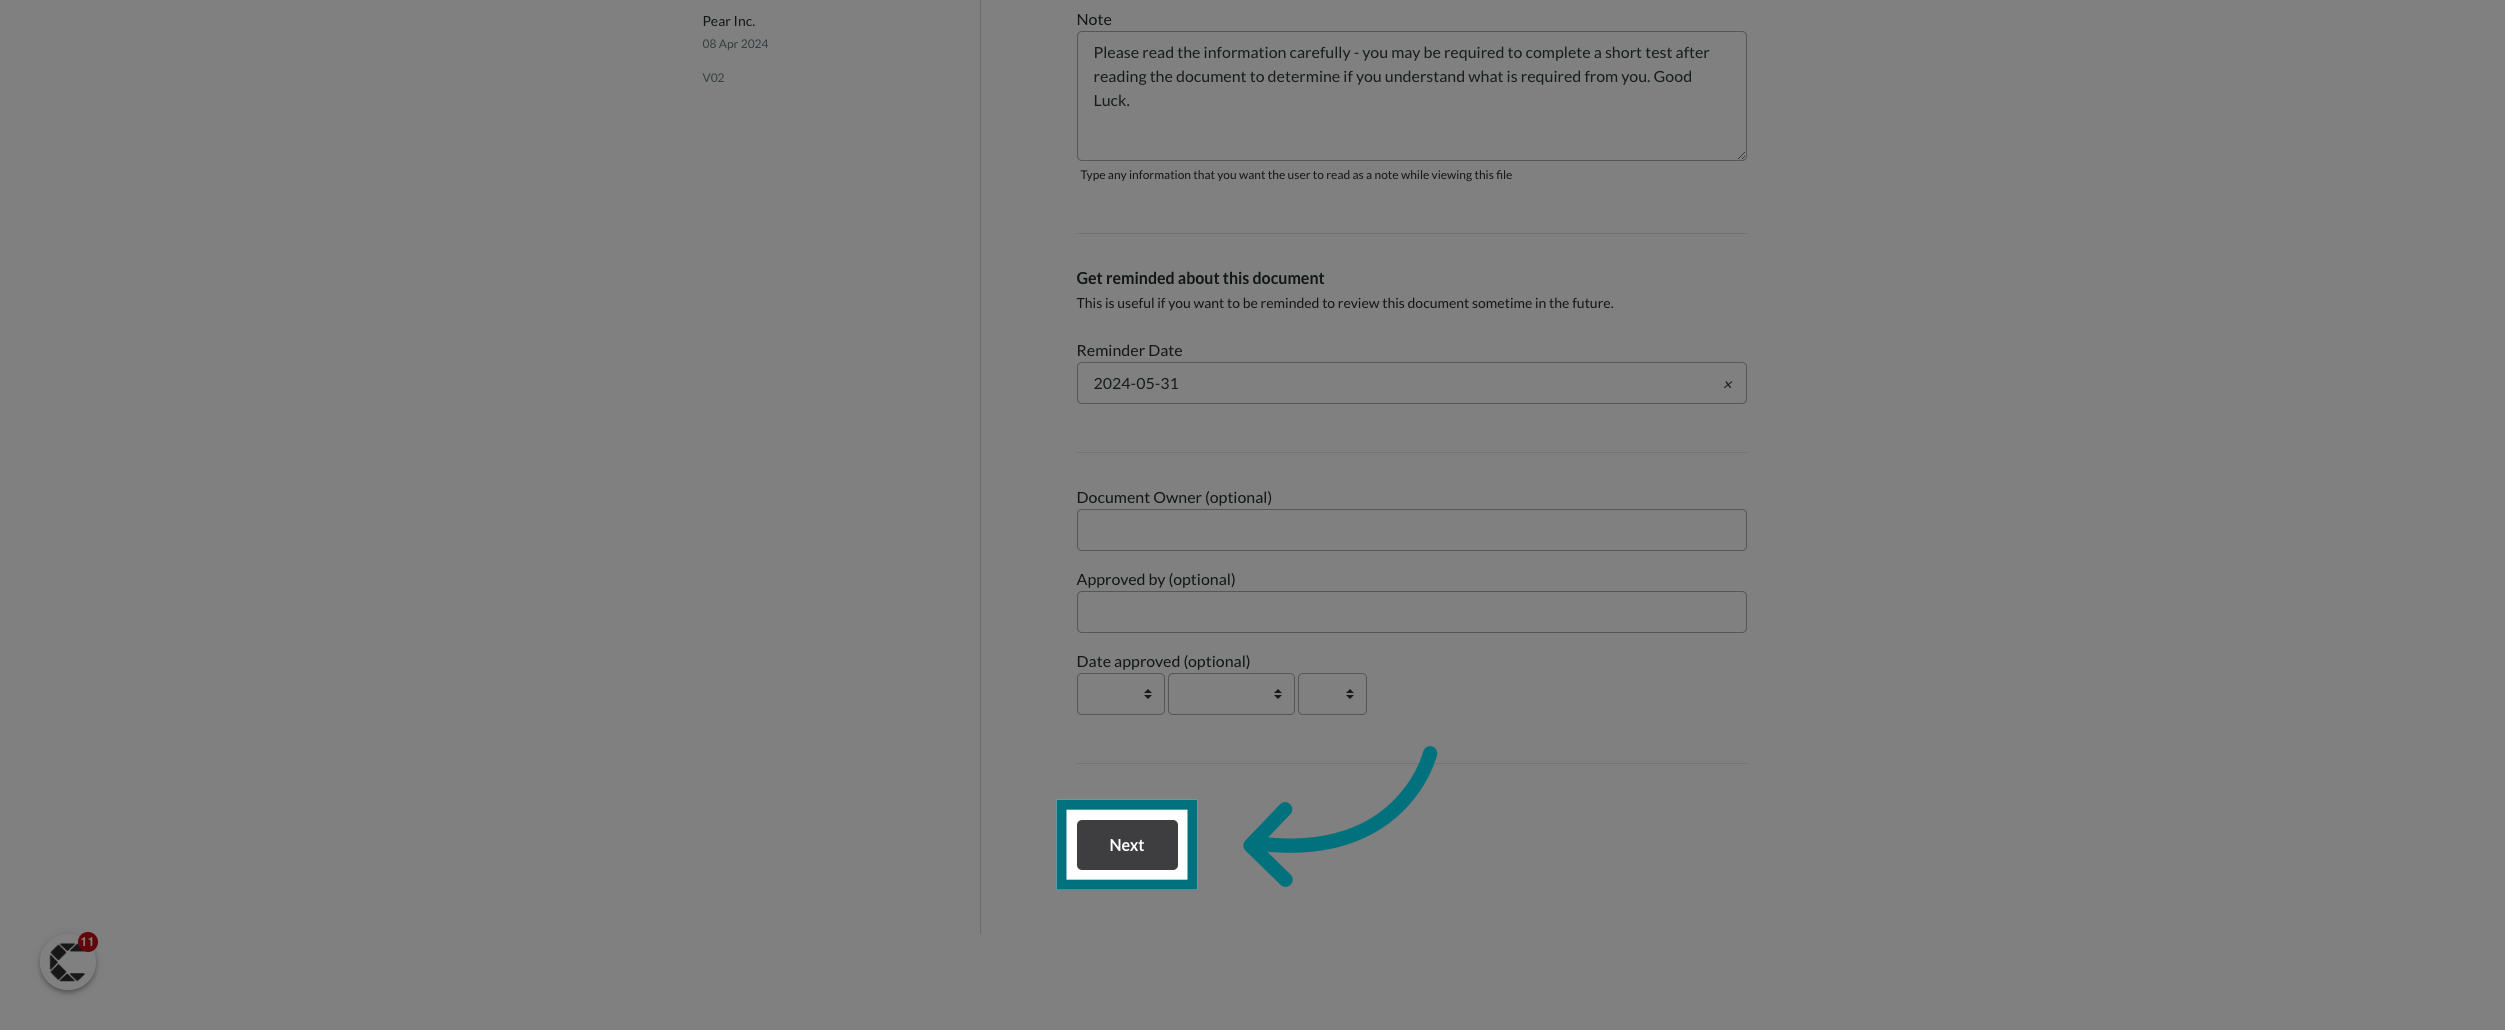Open the last Date approved dropdown

click(x=1332, y=694)
